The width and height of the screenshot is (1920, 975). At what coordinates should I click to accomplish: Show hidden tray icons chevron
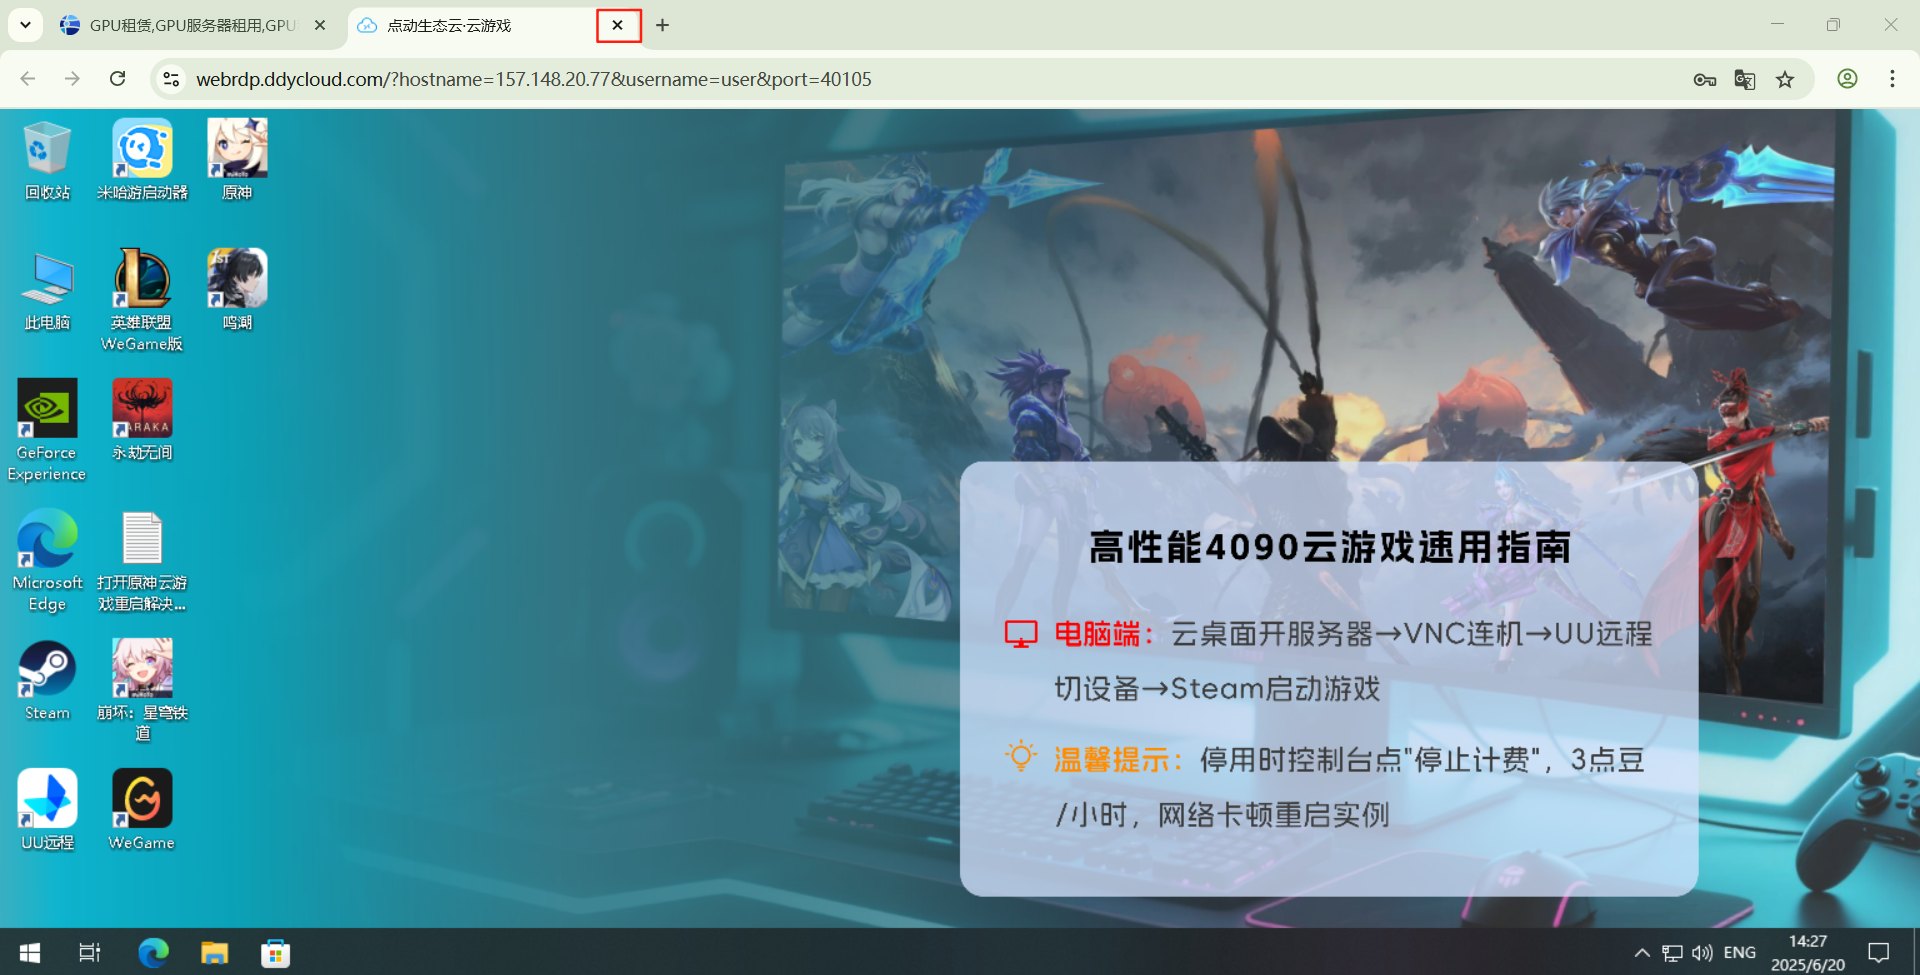tap(1642, 953)
